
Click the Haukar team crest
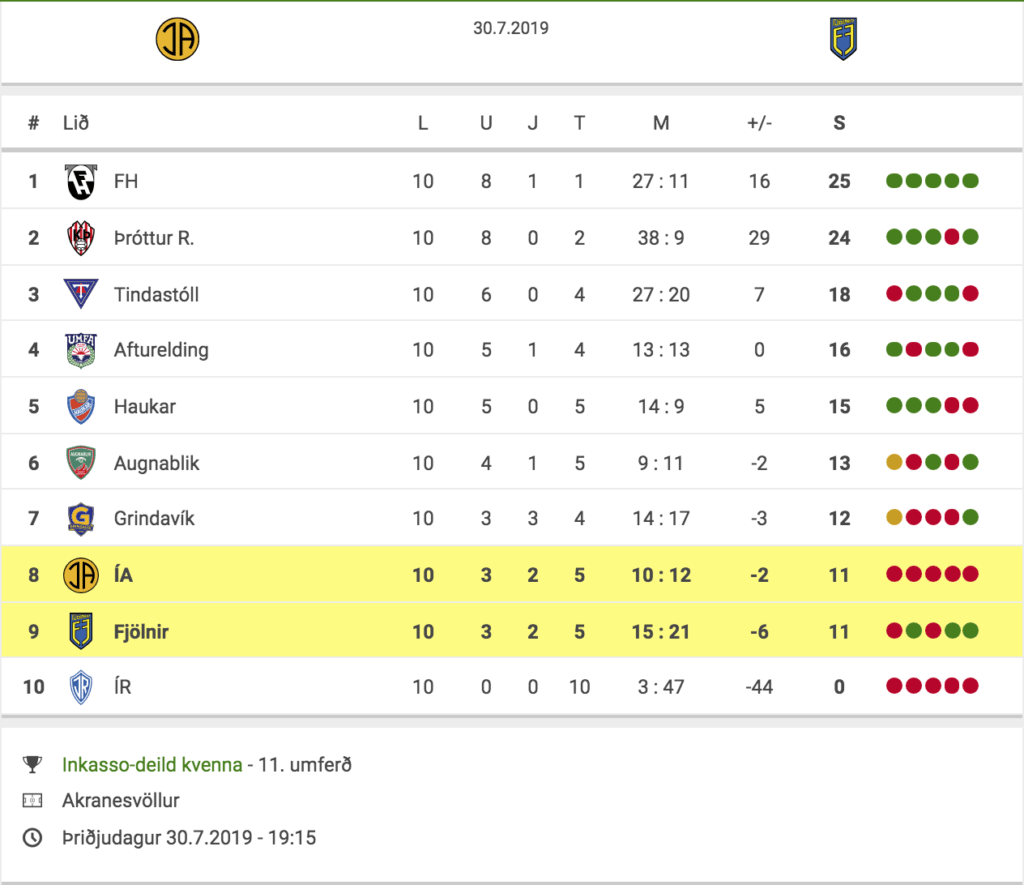point(81,406)
